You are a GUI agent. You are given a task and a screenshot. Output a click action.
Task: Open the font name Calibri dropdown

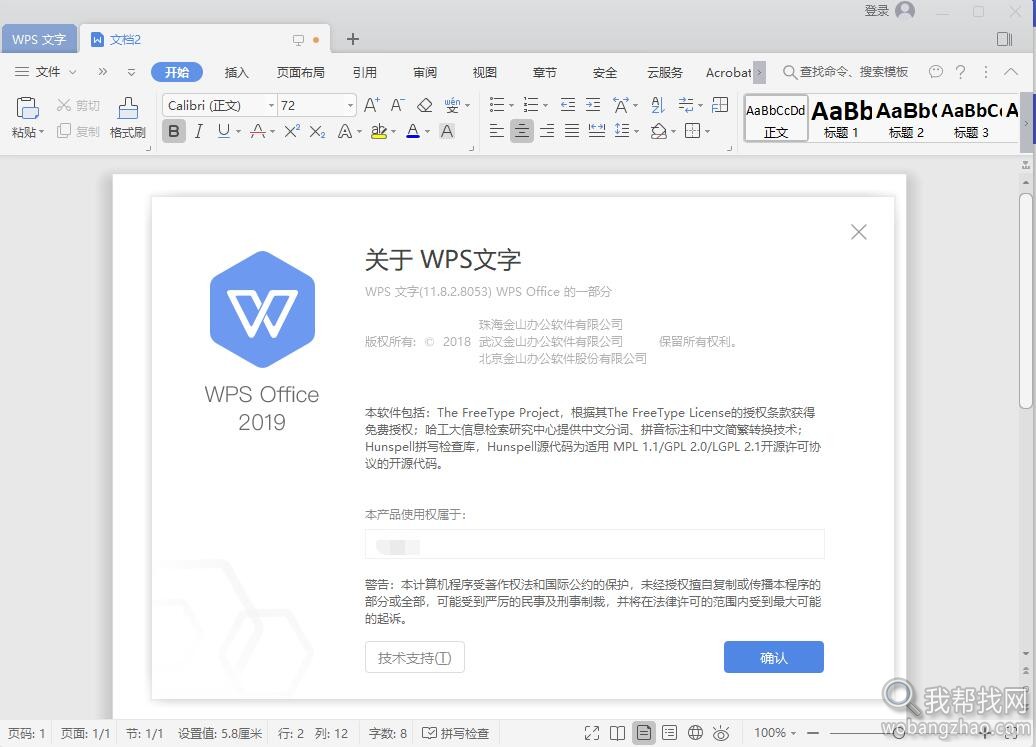[x=271, y=106]
